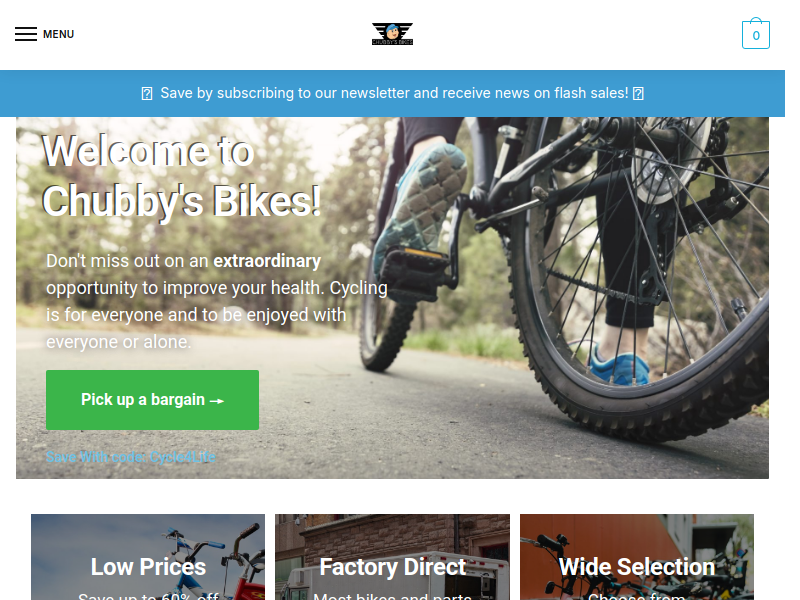Click the cart item count zero

pos(756,36)
